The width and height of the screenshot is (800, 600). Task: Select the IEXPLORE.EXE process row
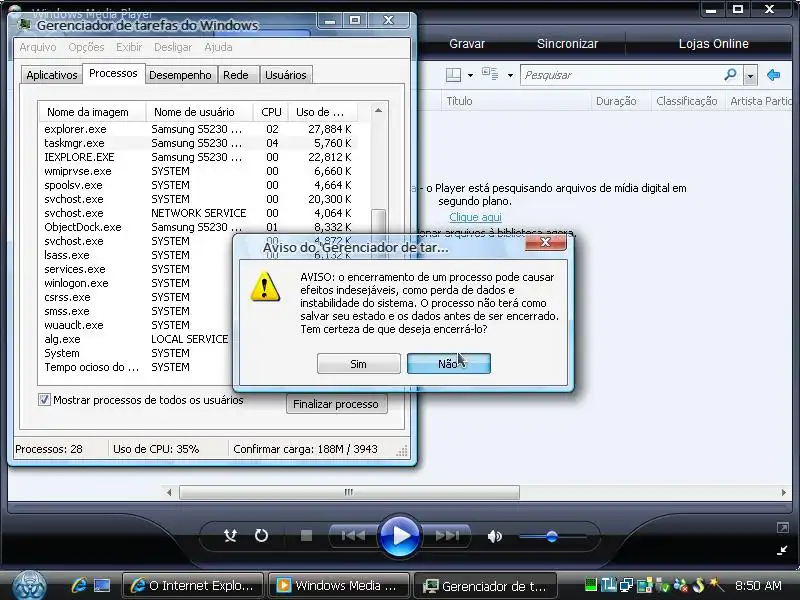[x=198, y=157]
